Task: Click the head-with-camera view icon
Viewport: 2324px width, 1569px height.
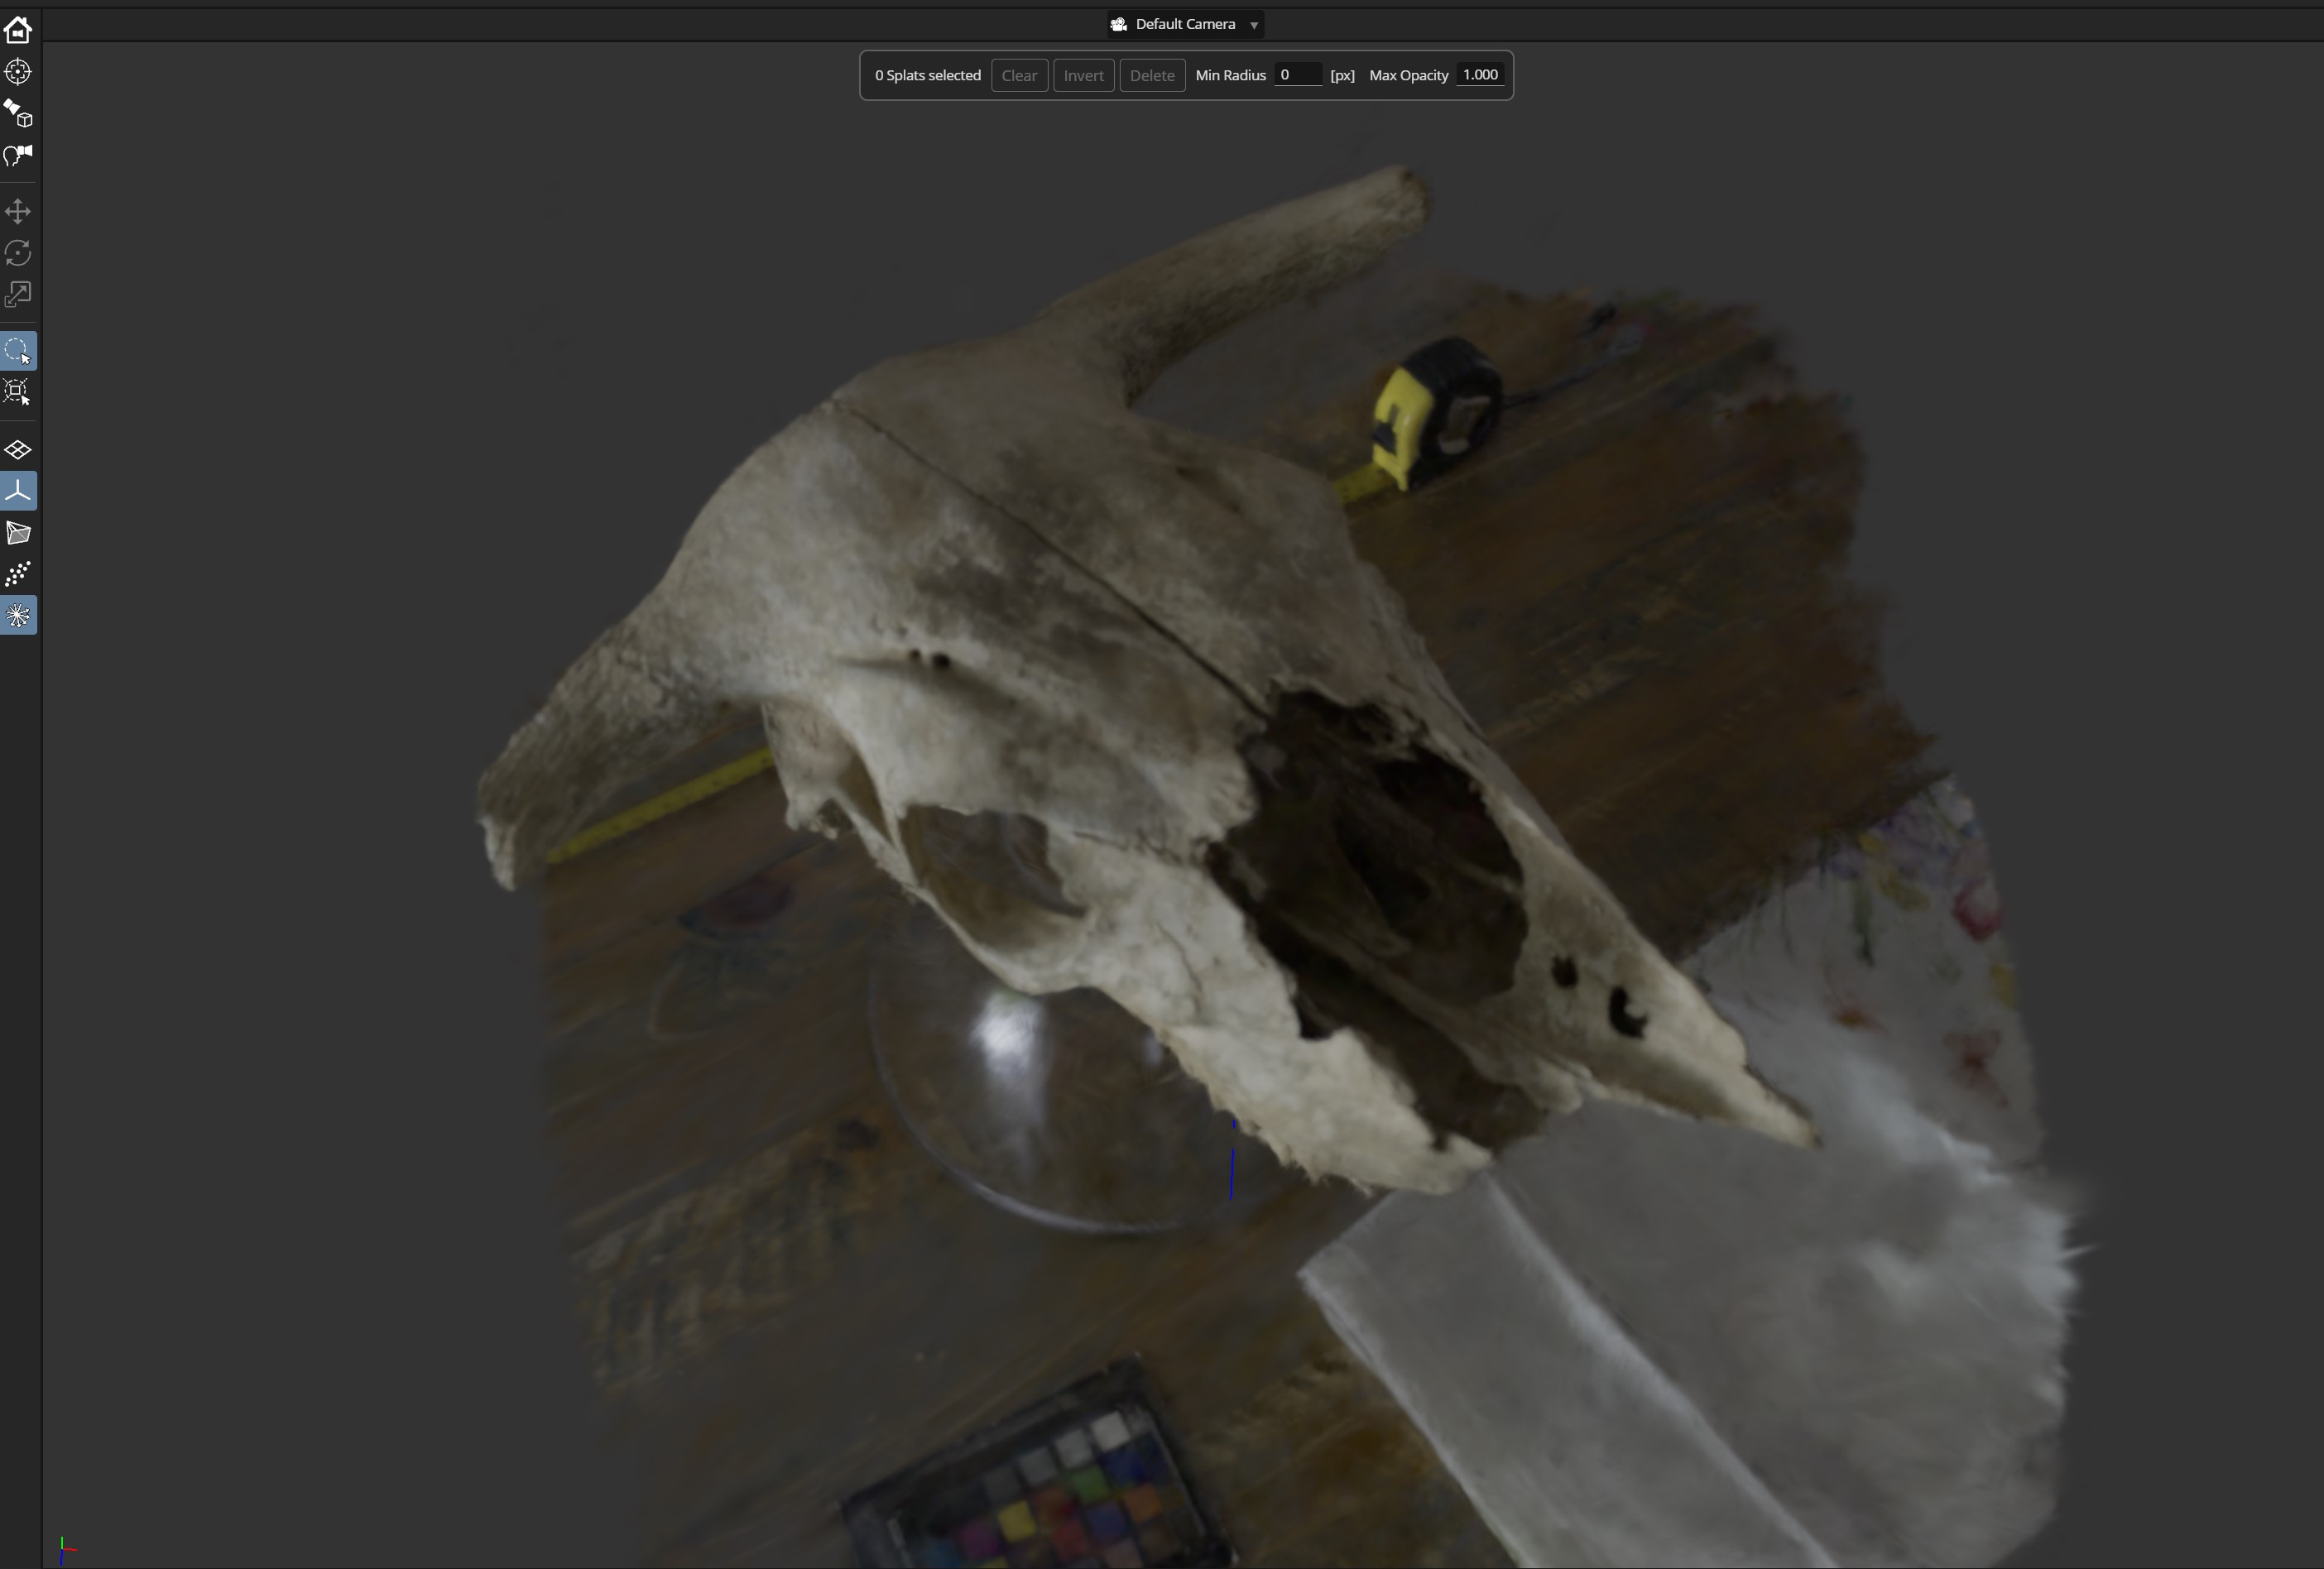Action: (x=18, y=155)
